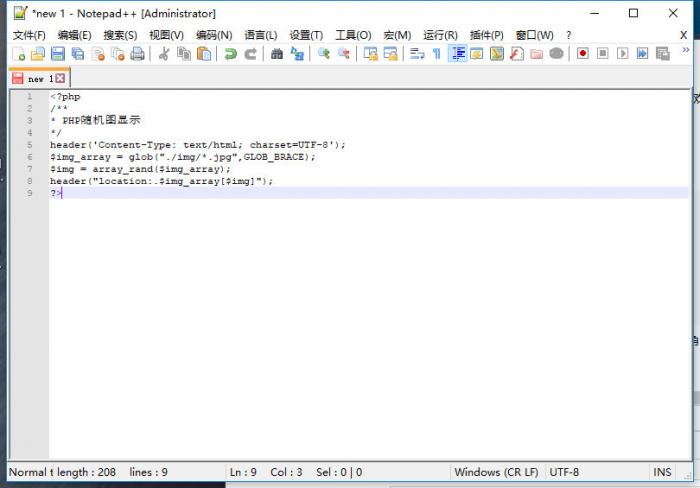Click the Print icon in the toolbar

(137, 54)
